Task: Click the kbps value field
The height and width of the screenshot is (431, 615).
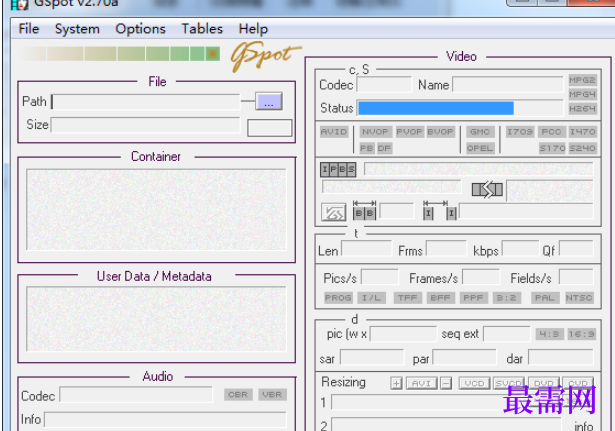Action: [520, 249]
